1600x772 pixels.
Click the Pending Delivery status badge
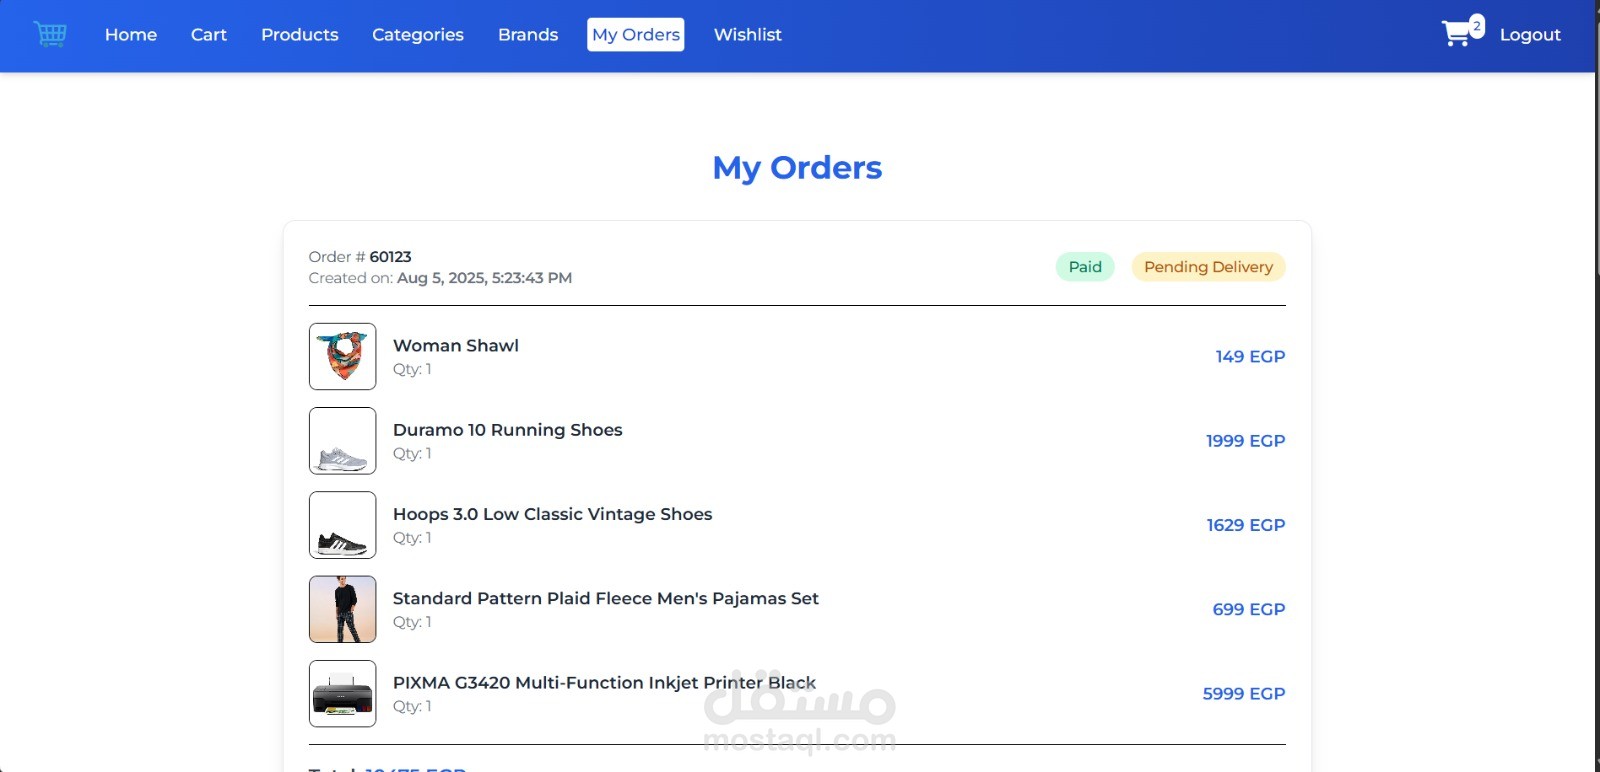[x=1208, y=267]
